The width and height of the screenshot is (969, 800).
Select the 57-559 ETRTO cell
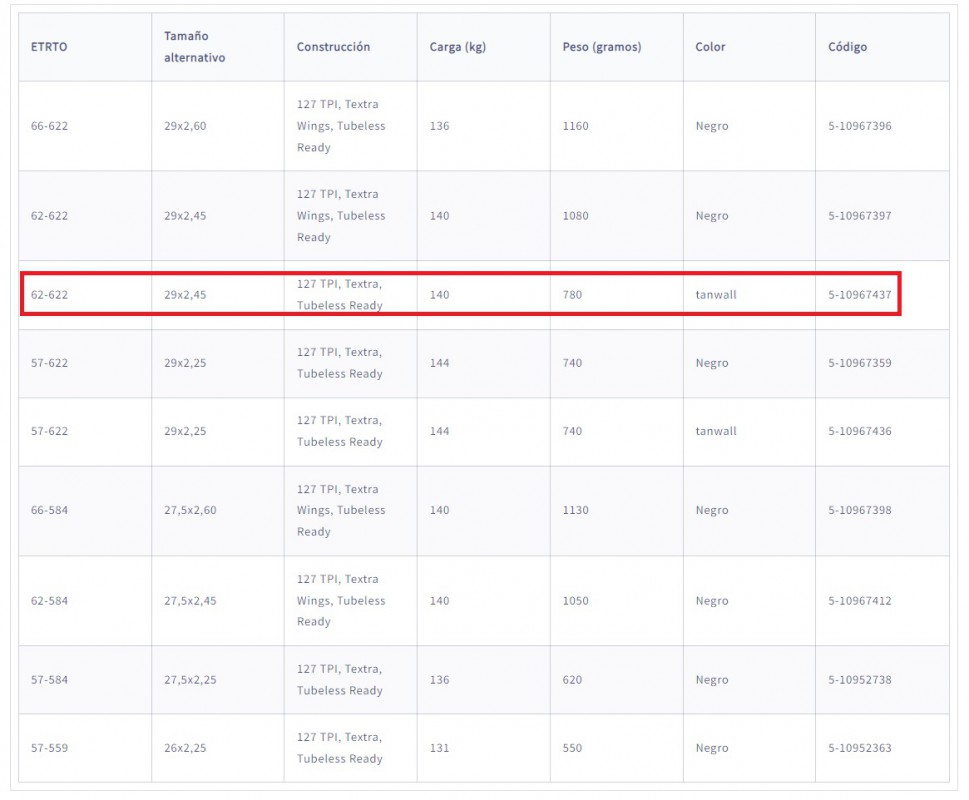[x=49, y=748]
